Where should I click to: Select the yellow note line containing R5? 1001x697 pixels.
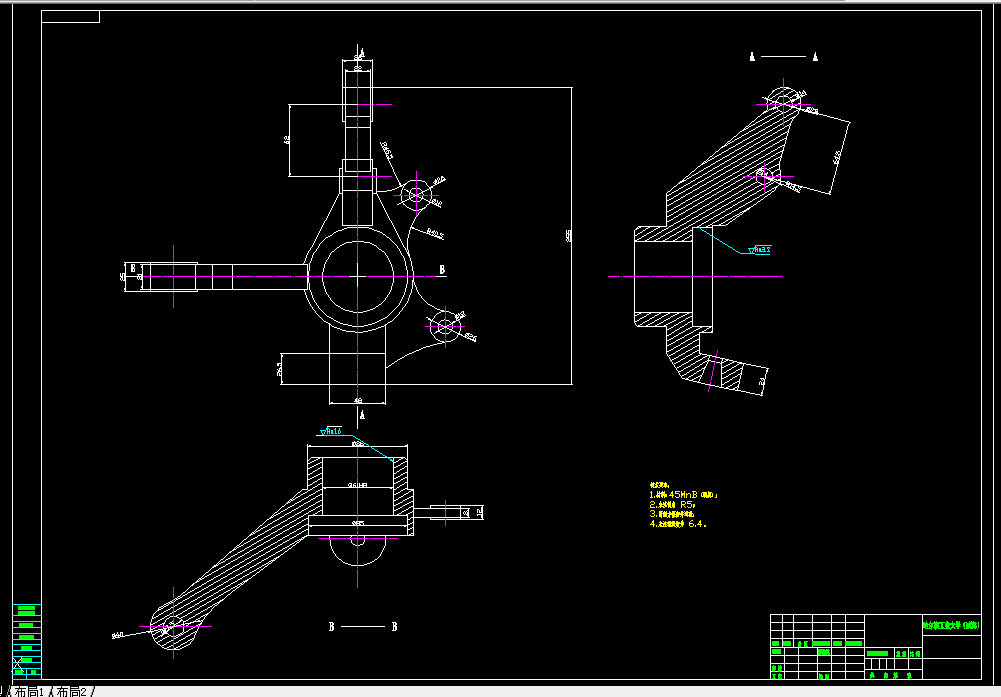pyautogui.click(x=672, y=504)
